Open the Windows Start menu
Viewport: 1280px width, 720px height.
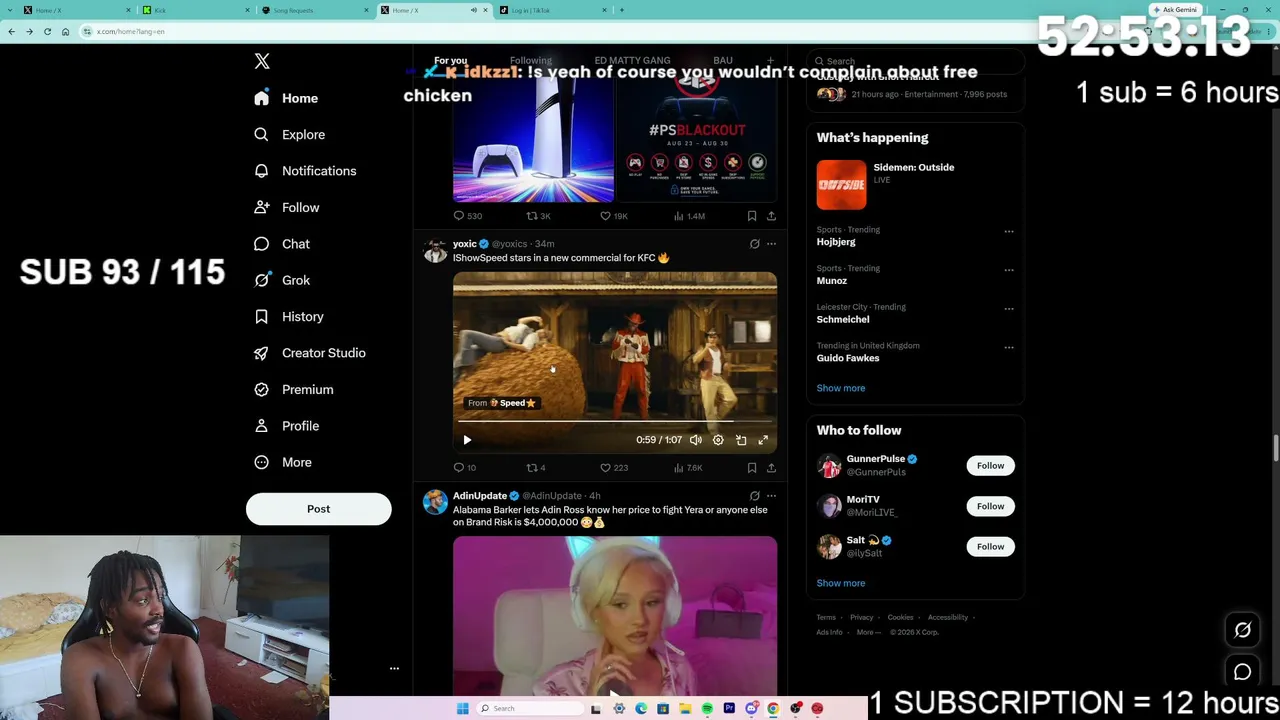coord(462,709)
